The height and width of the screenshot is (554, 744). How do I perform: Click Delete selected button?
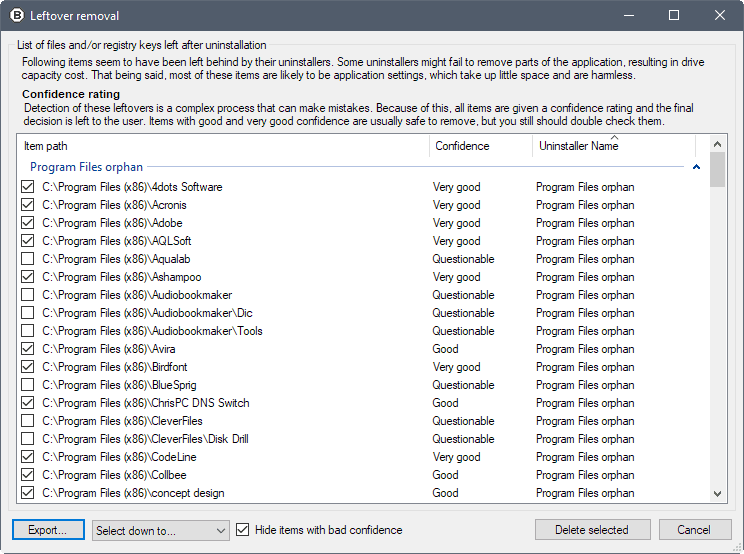pyautogui.click(x=592, y=530)
